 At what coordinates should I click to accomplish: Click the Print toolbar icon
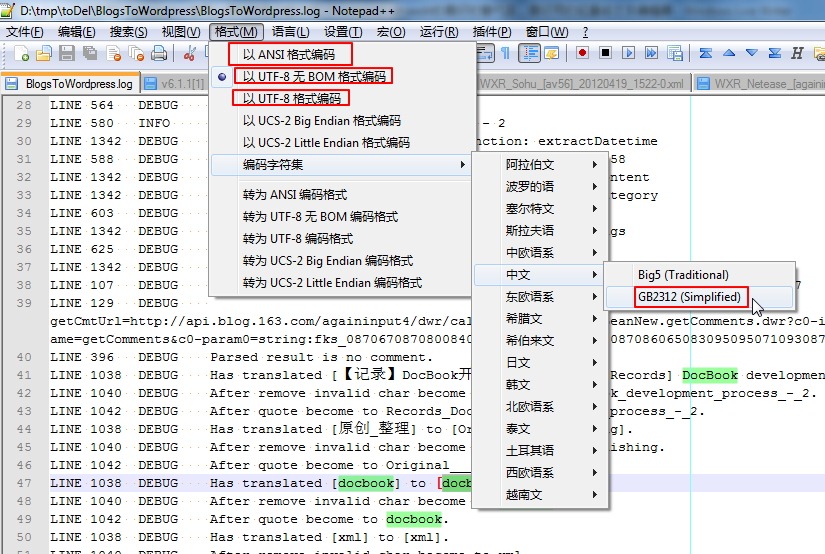(158, 54)
